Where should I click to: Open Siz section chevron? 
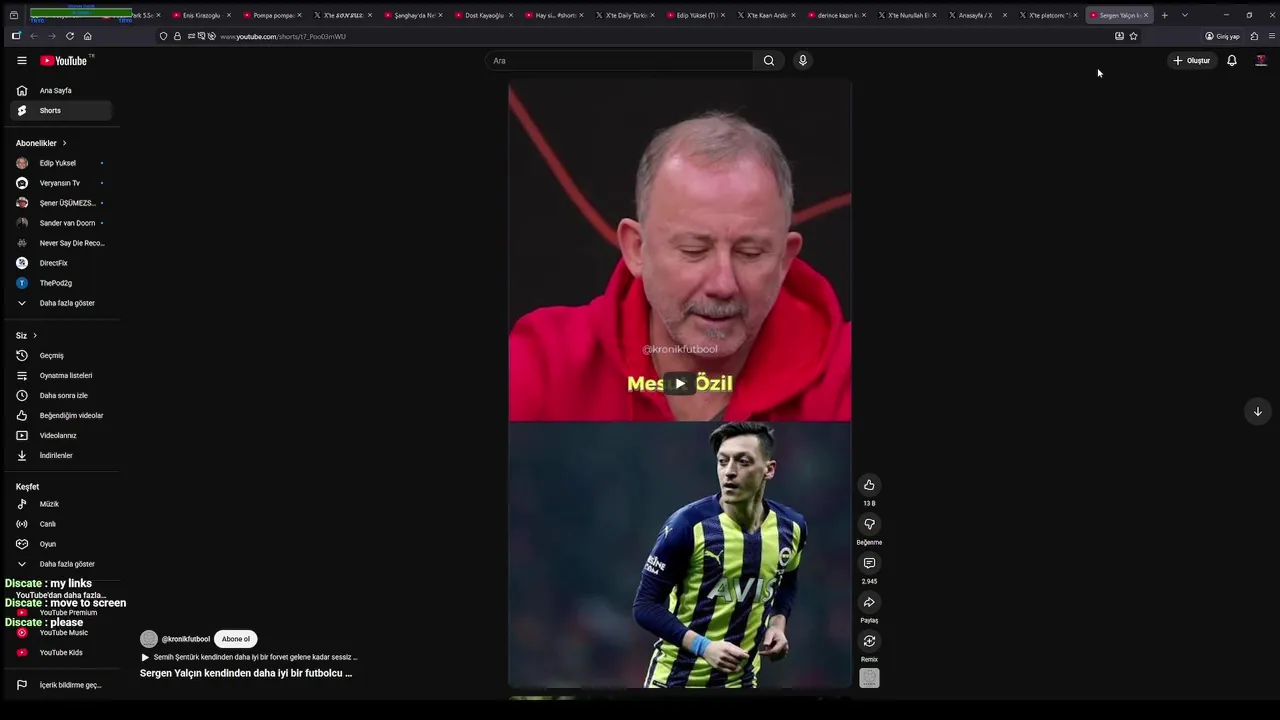tap(35, 335)
